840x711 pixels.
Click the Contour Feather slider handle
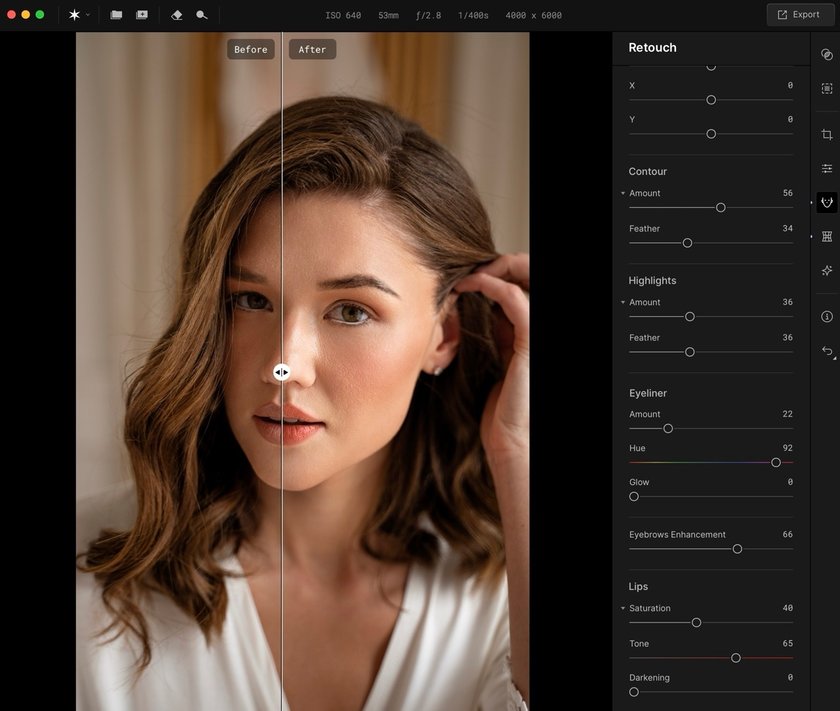pyautogui.click(x=687, y=243)
